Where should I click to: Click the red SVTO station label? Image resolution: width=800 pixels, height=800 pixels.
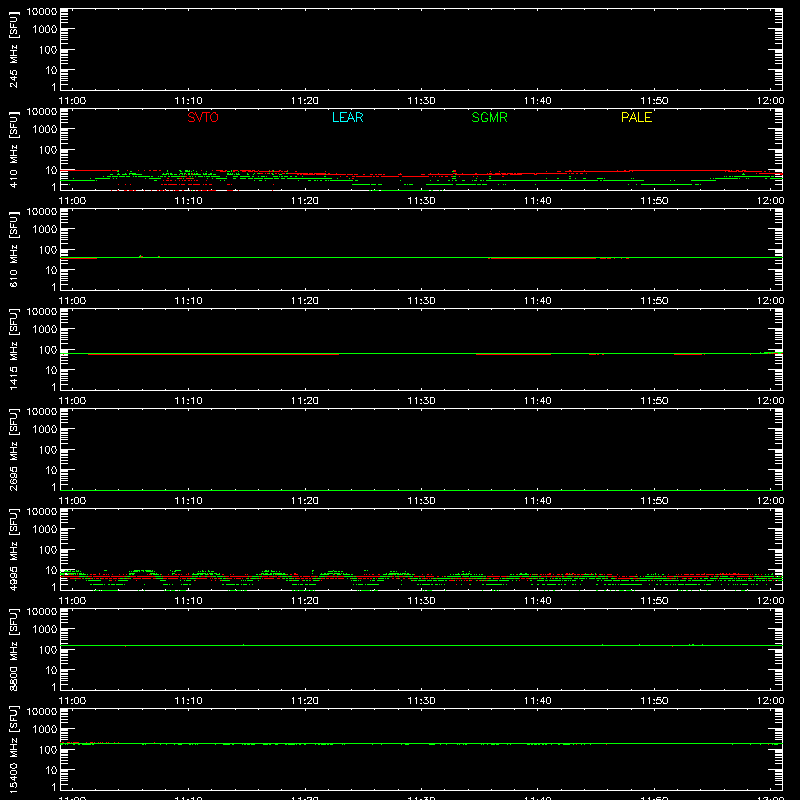pyautogui.click(x=203, y=117)
